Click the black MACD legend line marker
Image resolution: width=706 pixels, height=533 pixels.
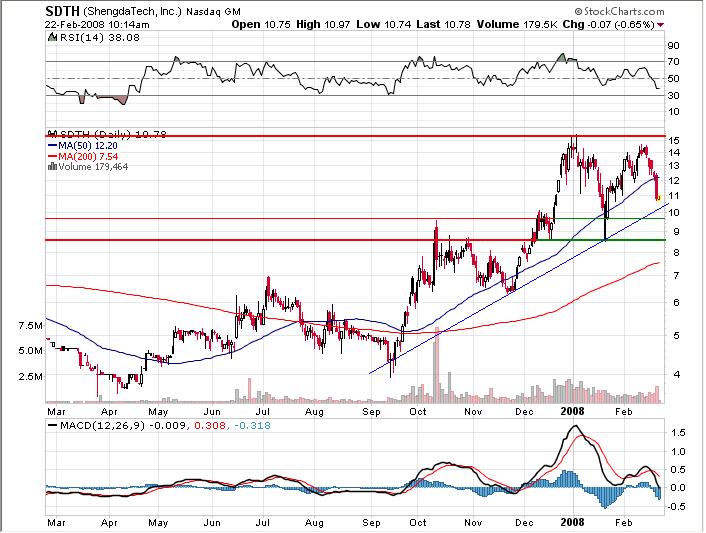[x=53, y=425]
